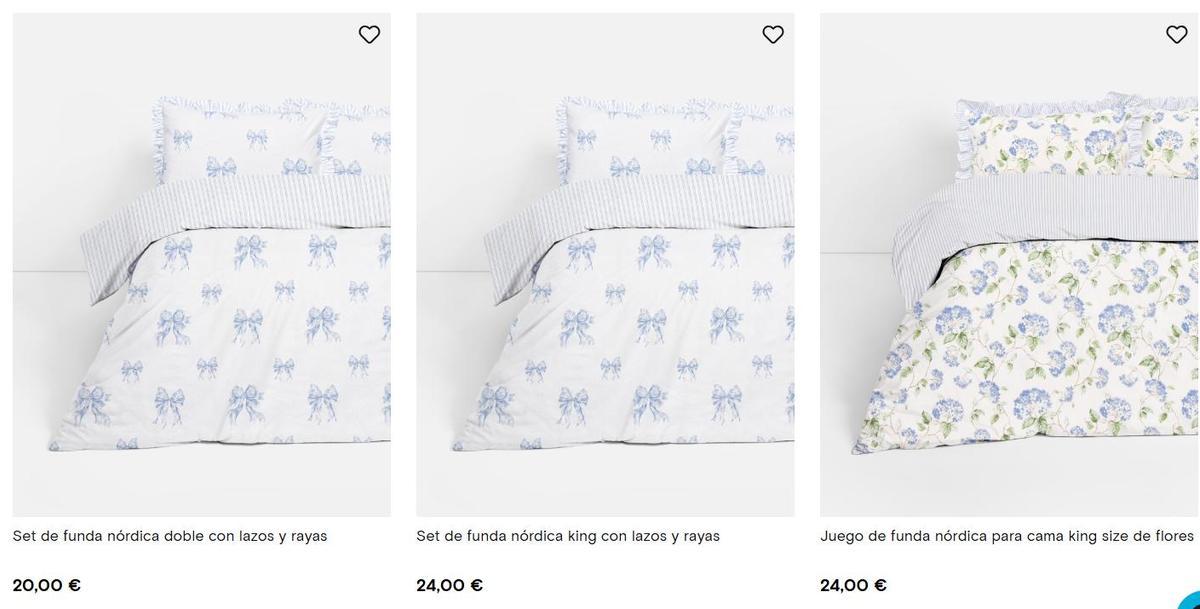Viewport: 1200px width, 609px height.
Task: Click the floral pillow on the flores set
Action: tap(1040, 140)
